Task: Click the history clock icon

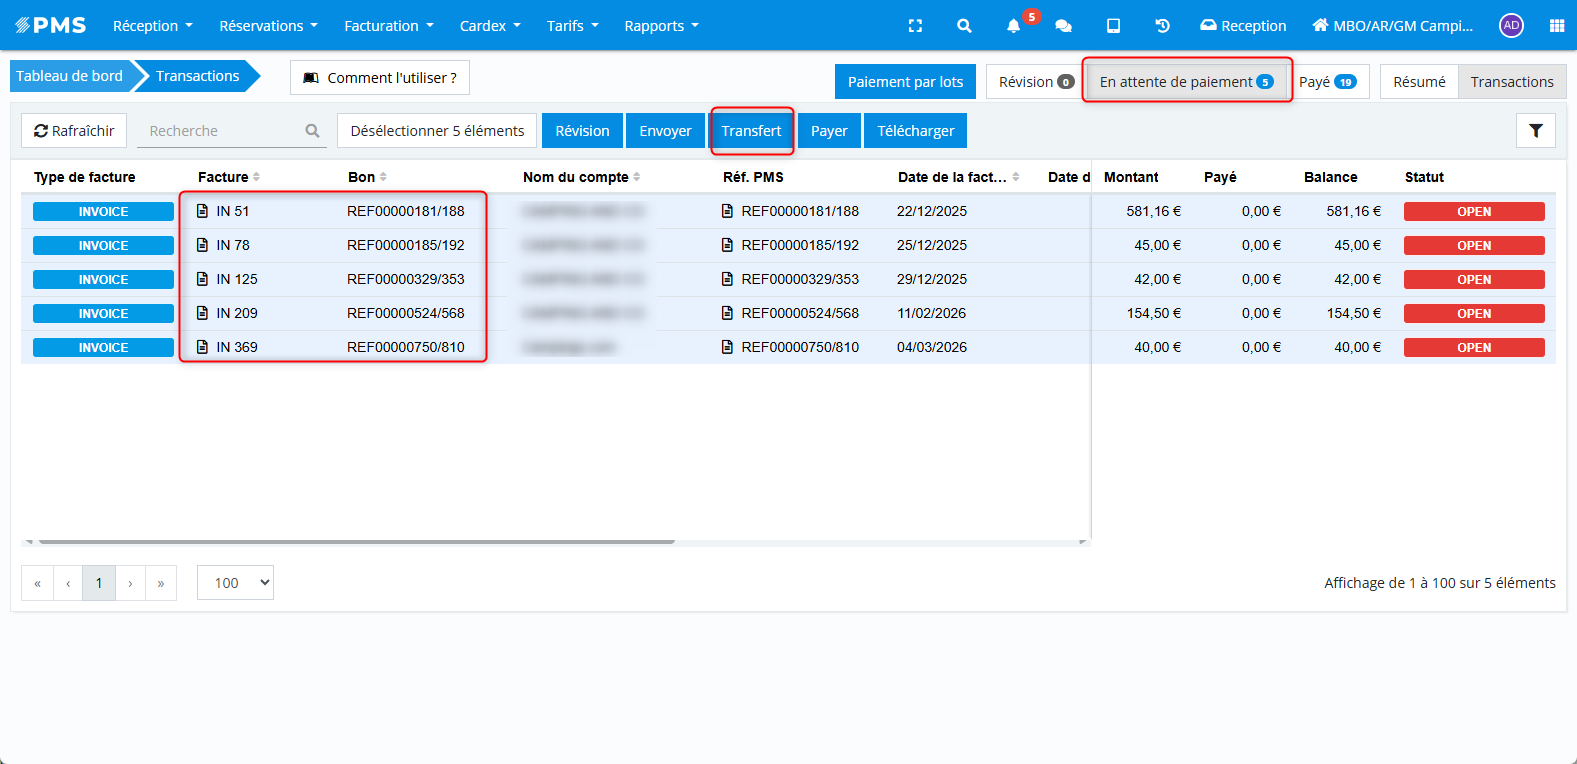Action: pos(1162,26)
